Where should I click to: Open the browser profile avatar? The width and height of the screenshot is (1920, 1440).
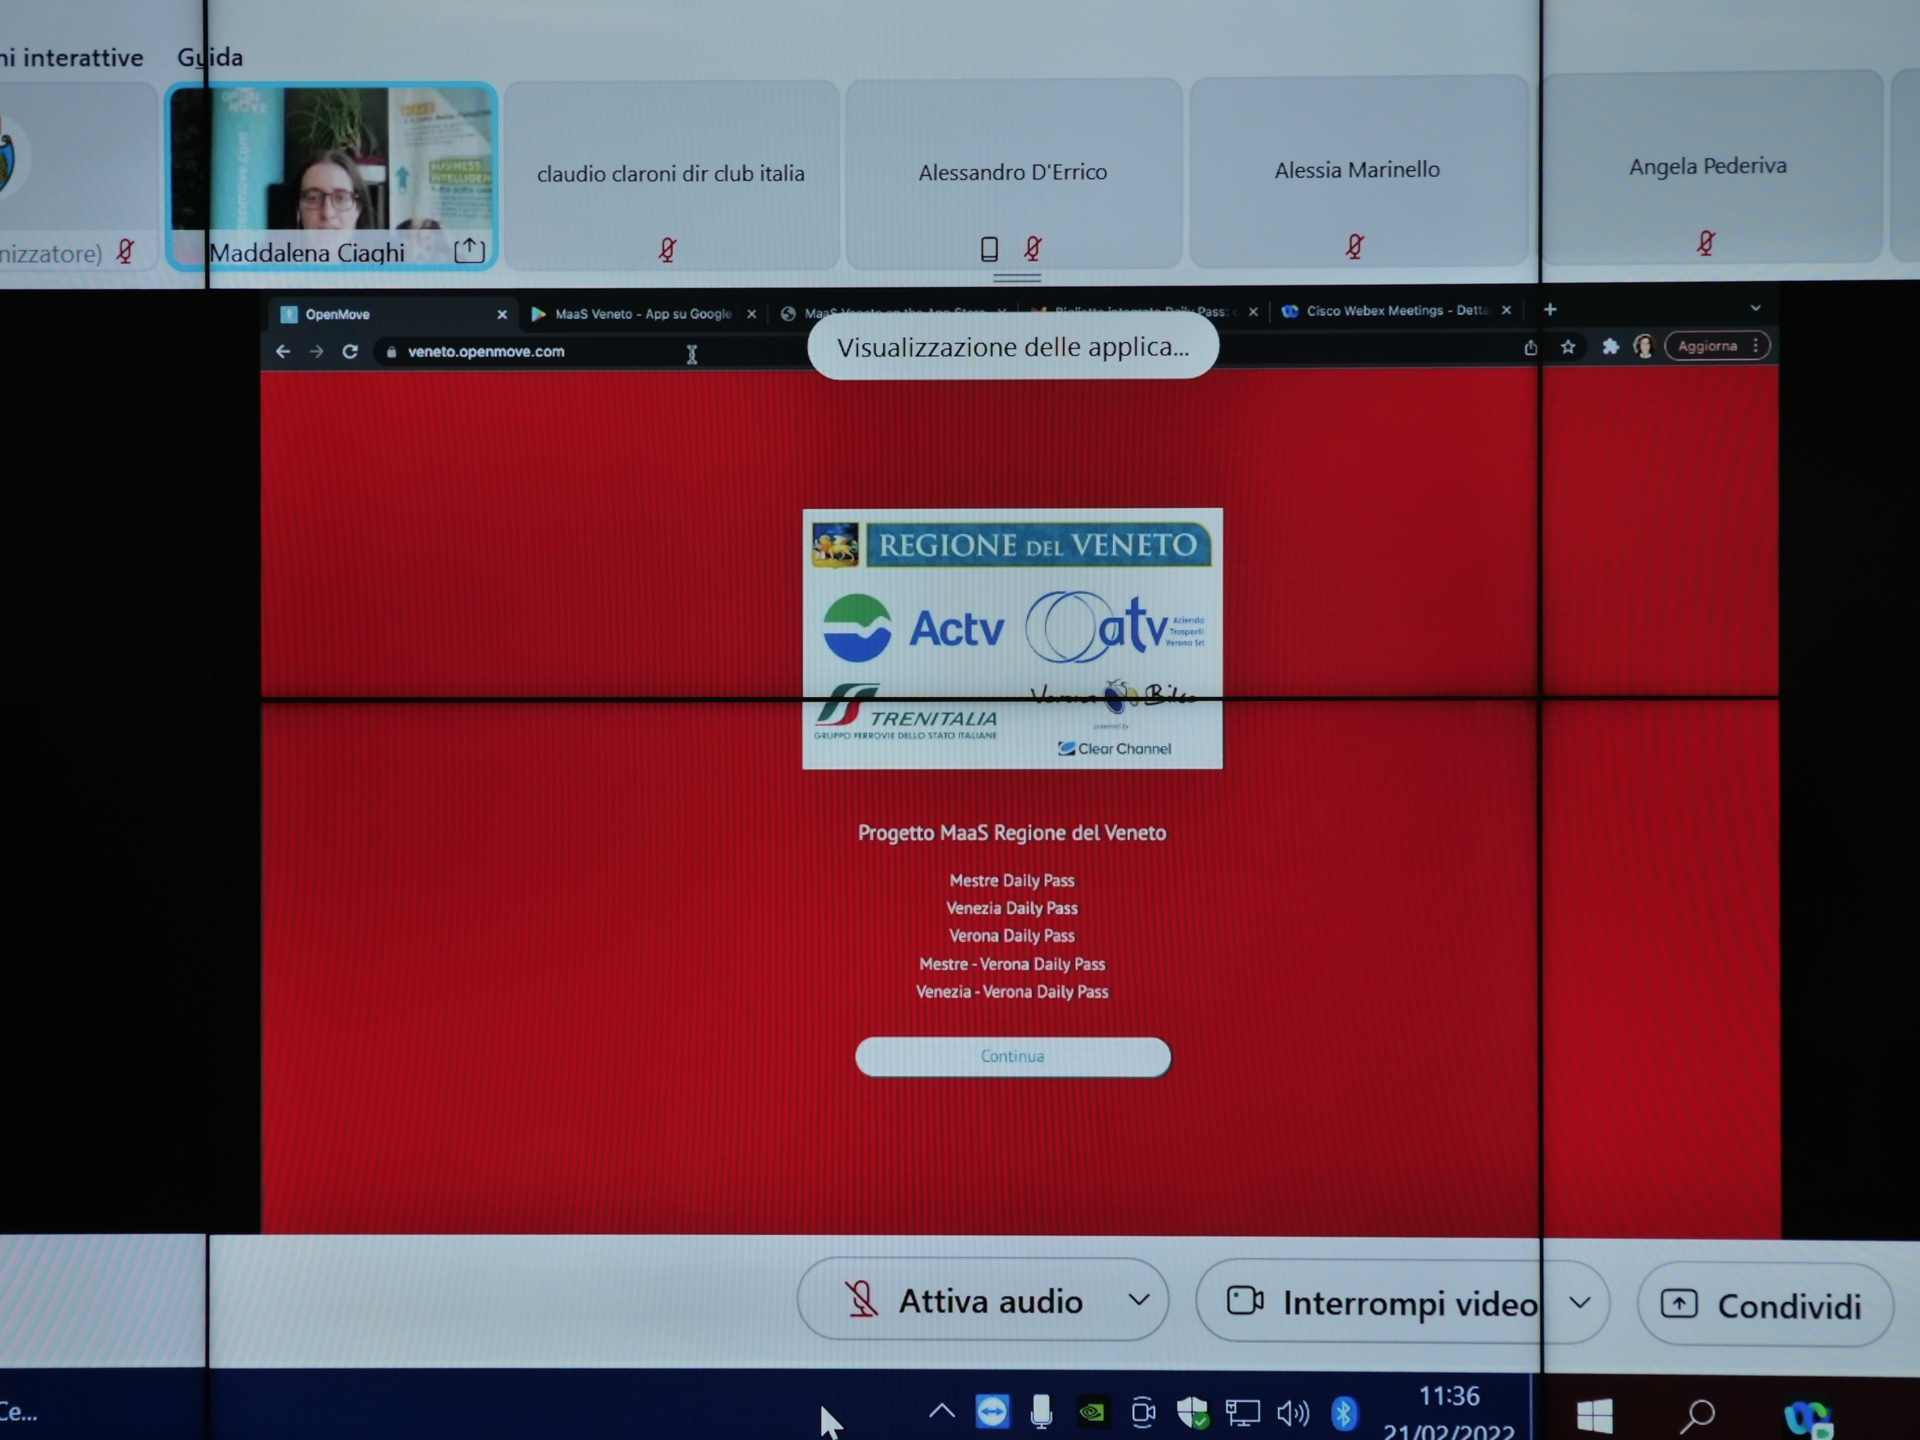click(1643, 347)
